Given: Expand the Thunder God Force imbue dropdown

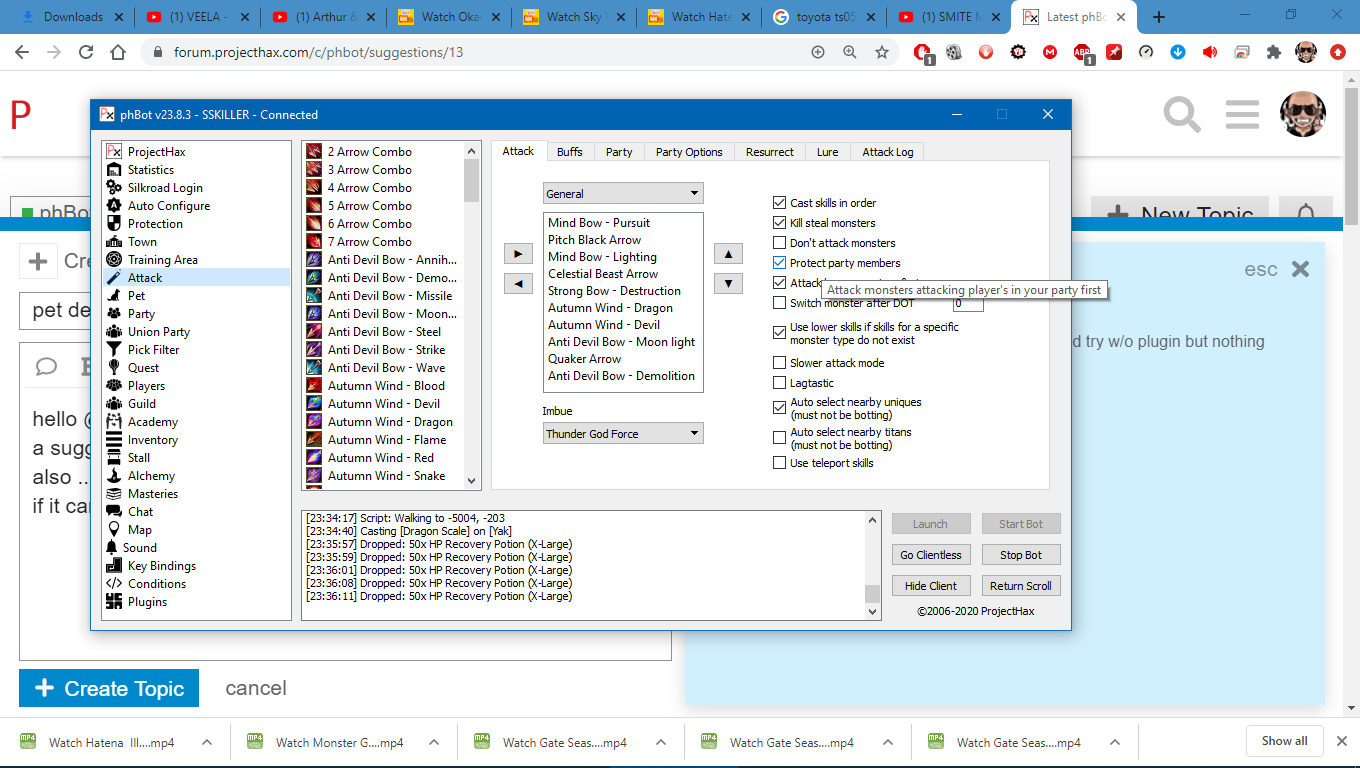Looking at the screenshot, I should pyautogui.click(x=623, y=434).
